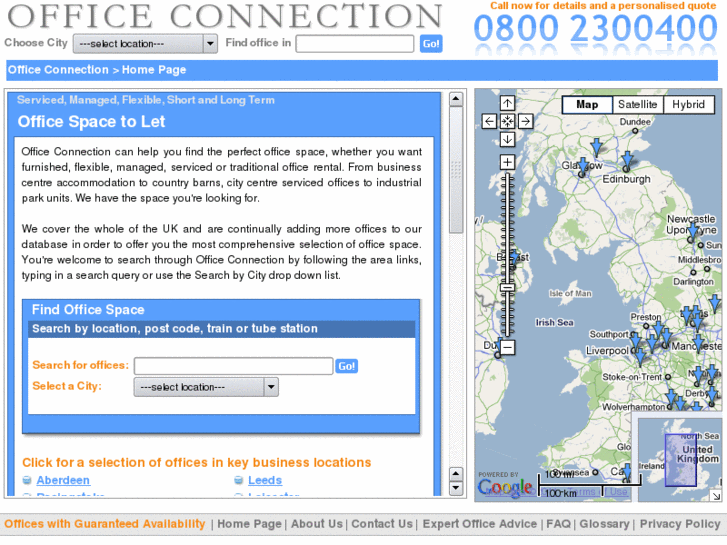This screenshot has width=727, height=545.
Task: Click the Cardiff area map marker
Action: (627, 472)
